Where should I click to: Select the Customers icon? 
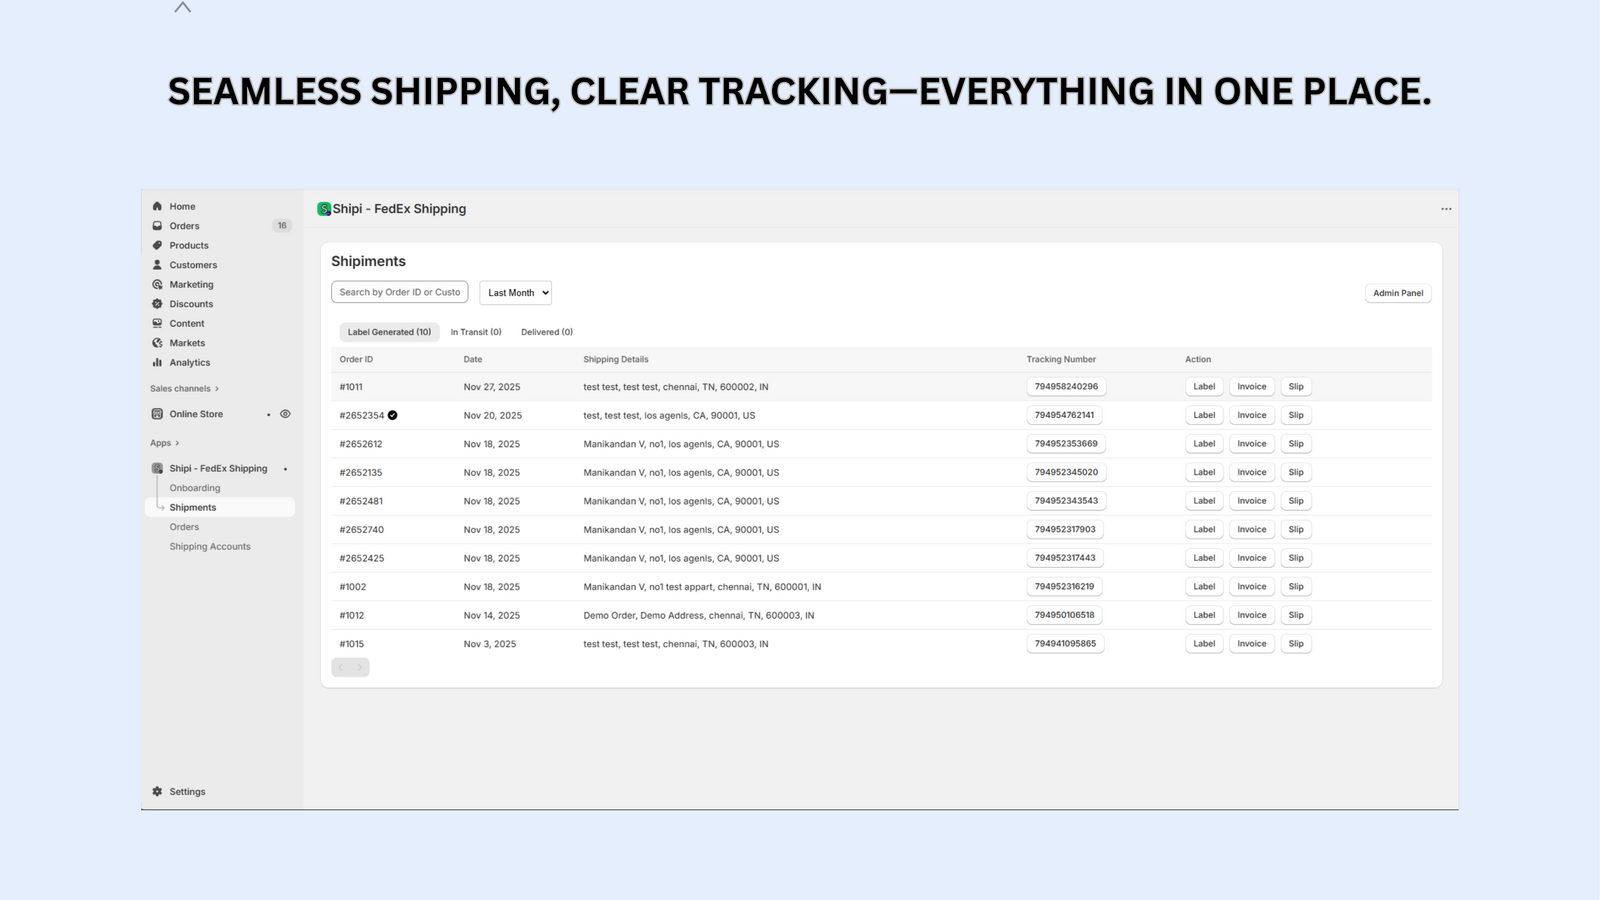coord(158,265)
